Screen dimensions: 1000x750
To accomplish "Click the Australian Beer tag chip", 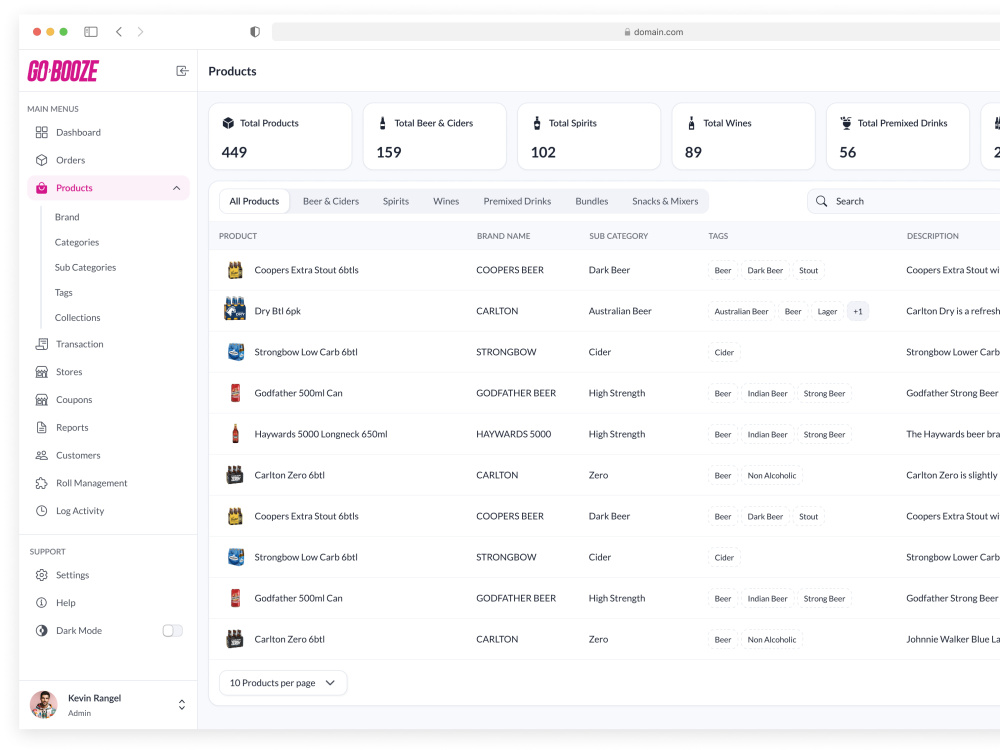I will [741, 312].
